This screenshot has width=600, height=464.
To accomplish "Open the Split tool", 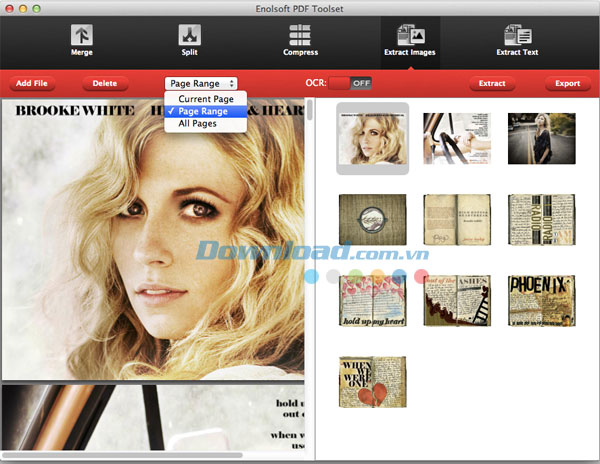I will [189, 41].
